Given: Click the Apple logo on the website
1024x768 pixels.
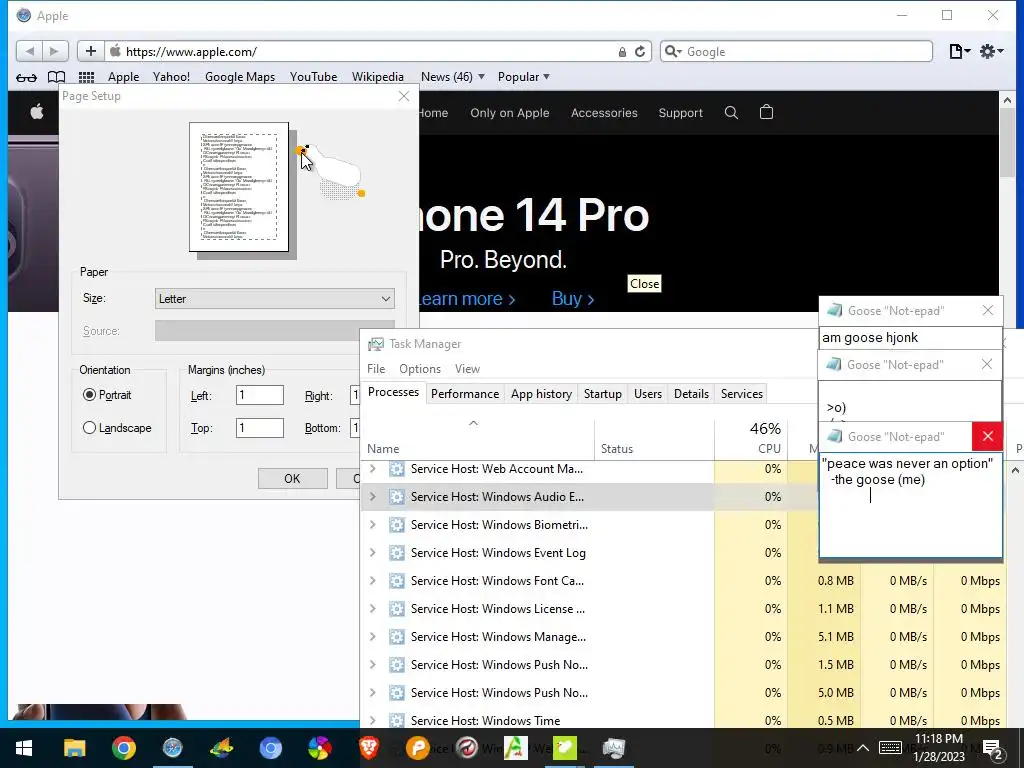Looking at the screenshot, I should 37,112.
